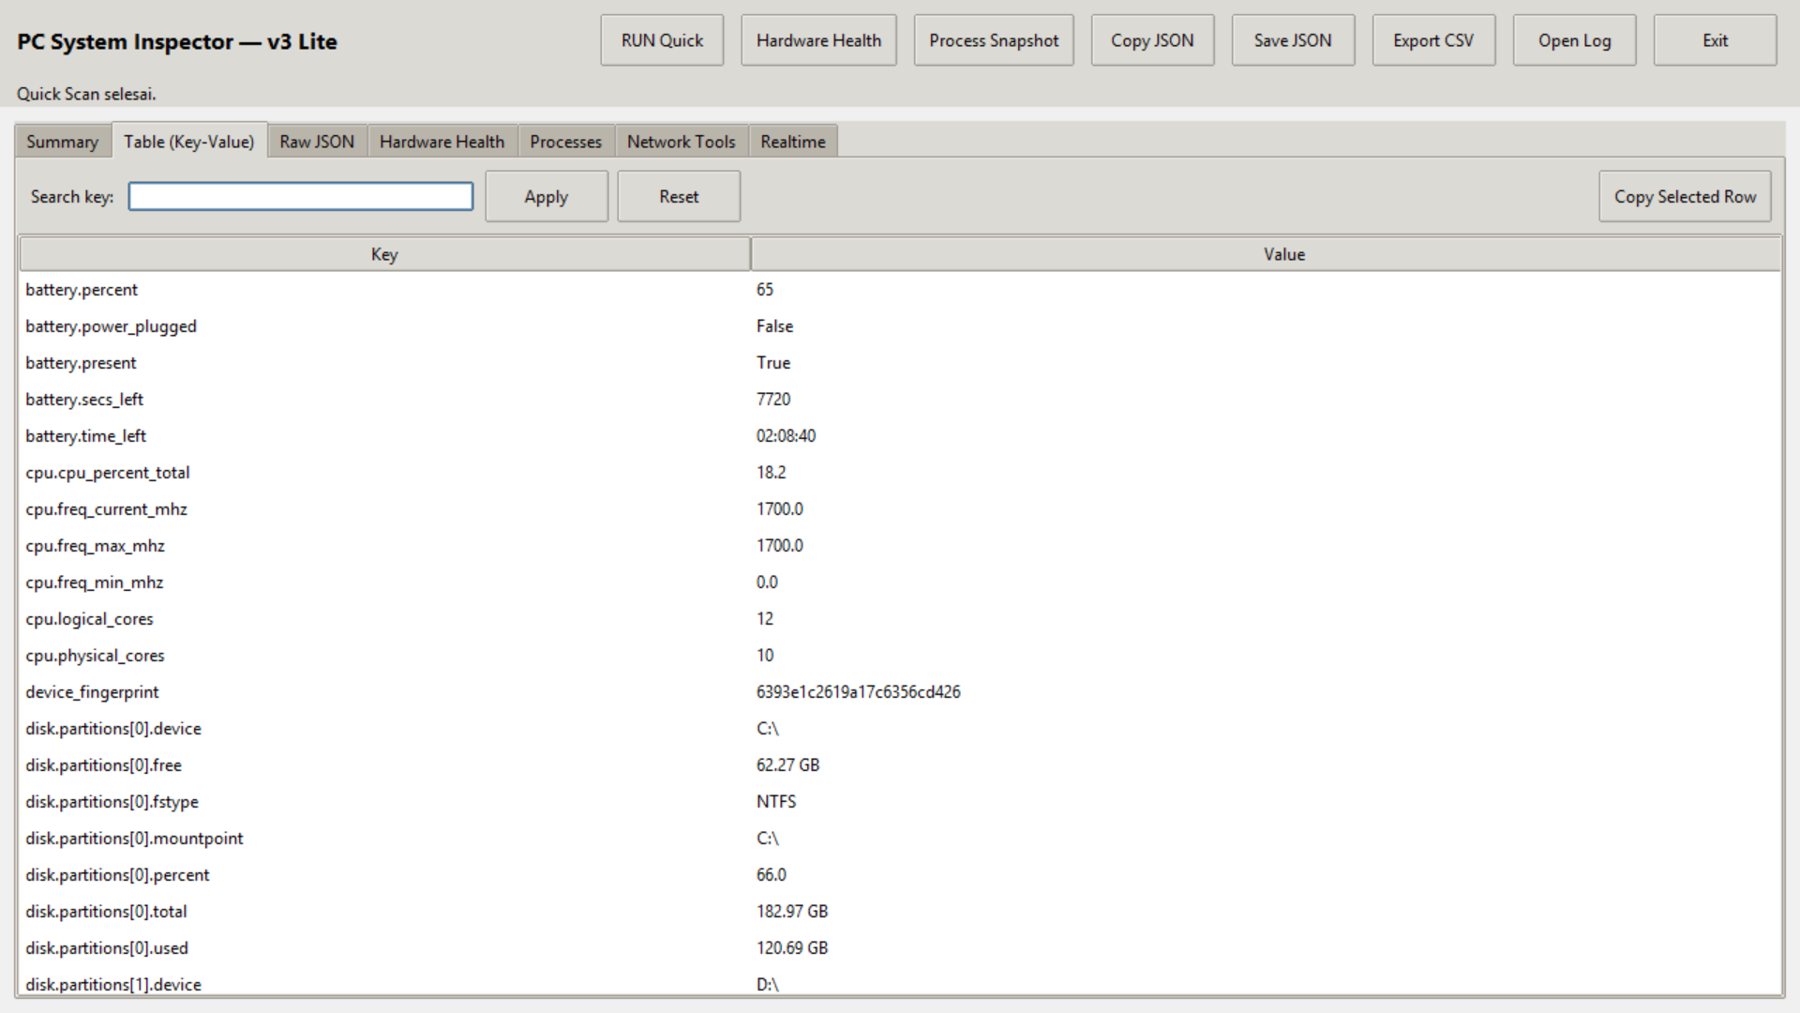Save JSON to a file
The height and width of the screenshot is (1013, 1800).
(x=1292, y=40)
